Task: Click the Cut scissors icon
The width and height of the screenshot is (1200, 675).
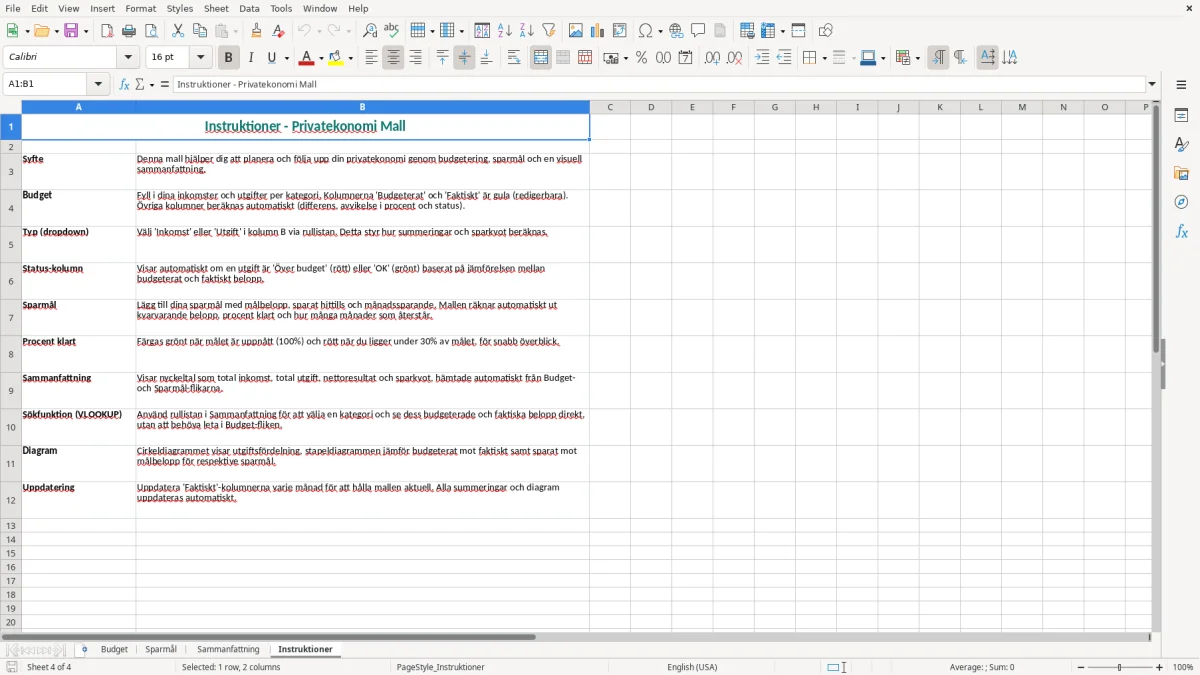Action: pos(178,31)
